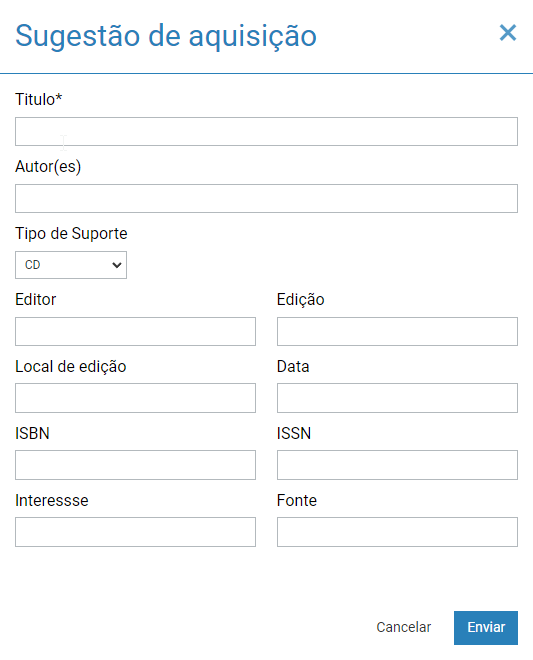Focus the Local de edição field
The width and height of the screenshot is (533, 660).
click(135, 398)
